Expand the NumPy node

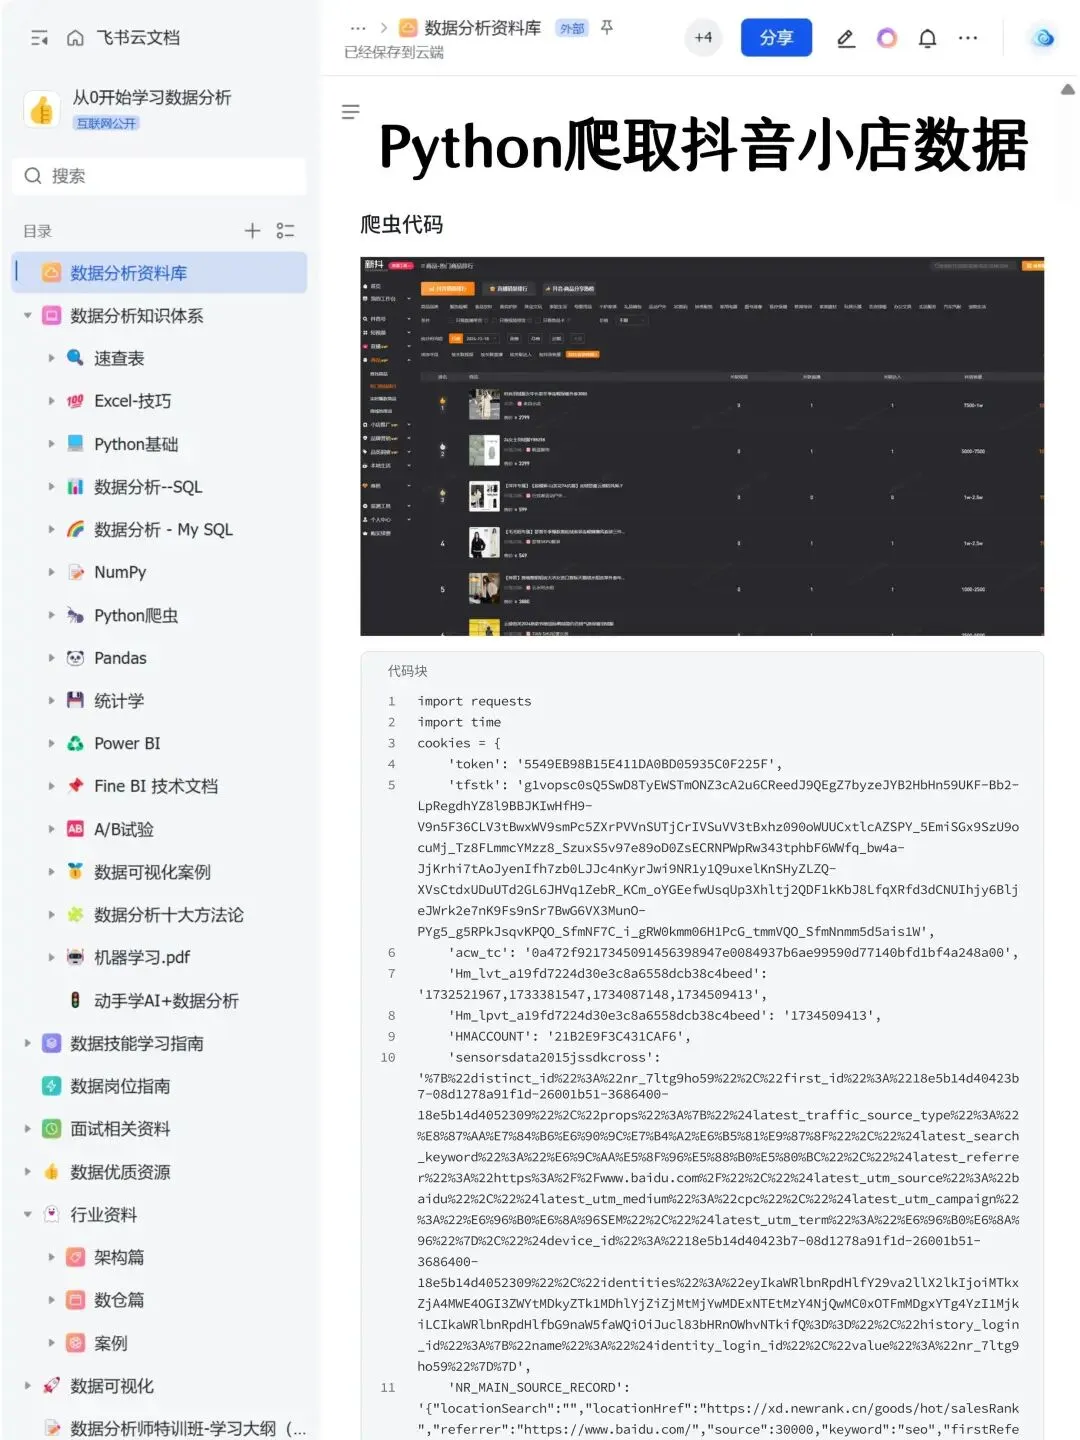[51, 572]
